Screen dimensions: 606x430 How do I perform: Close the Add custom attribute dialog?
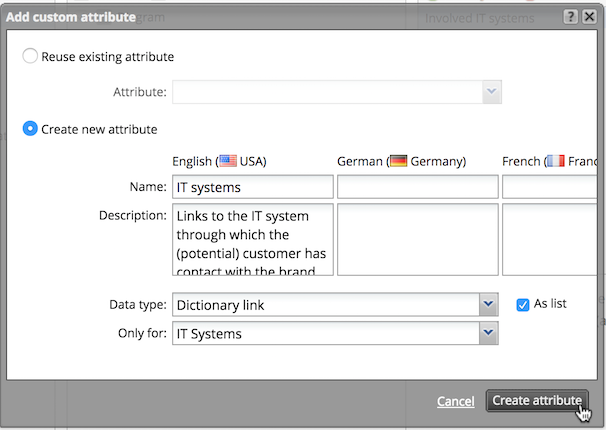click(x=589, y=17)
